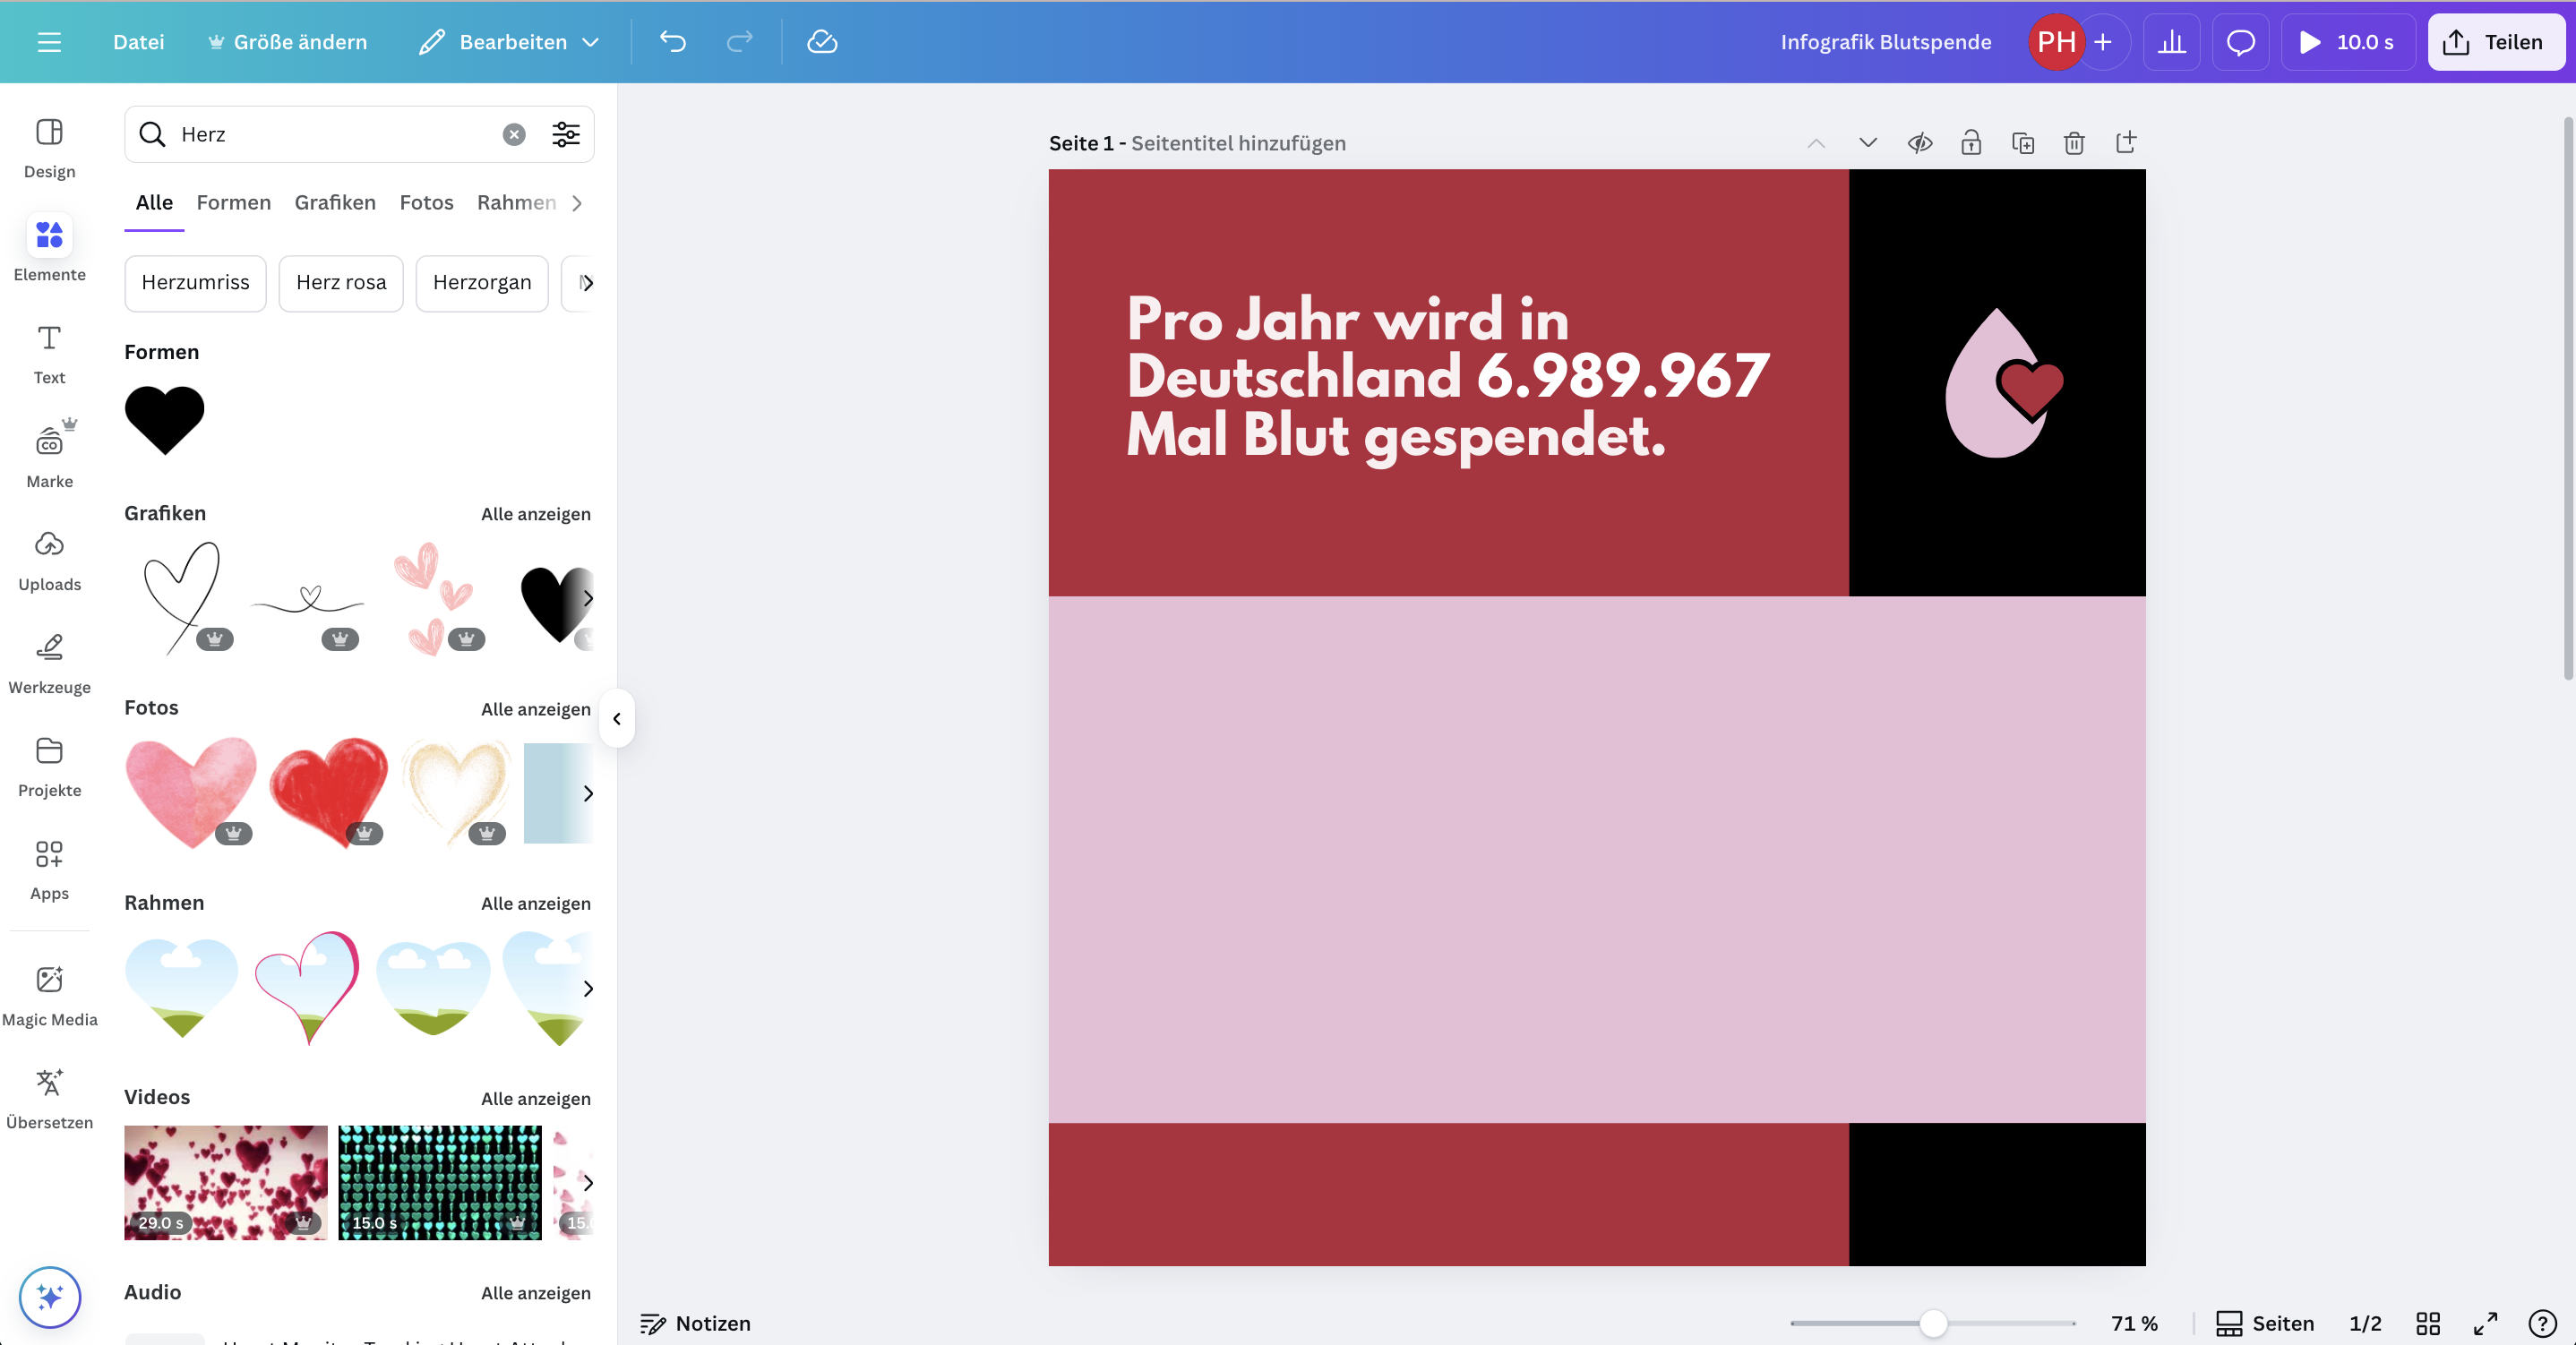Open the Bearbeiten dropdown
This screenshot has height=1345, width=2576.
tap(509, 42)
